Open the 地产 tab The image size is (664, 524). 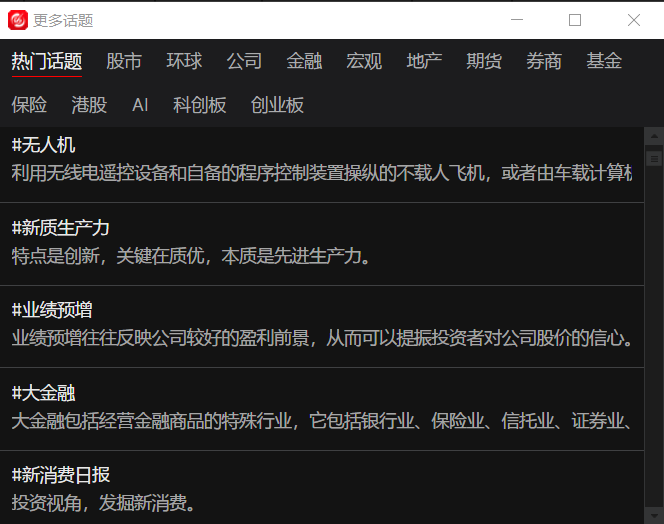[x=424, y=61]
